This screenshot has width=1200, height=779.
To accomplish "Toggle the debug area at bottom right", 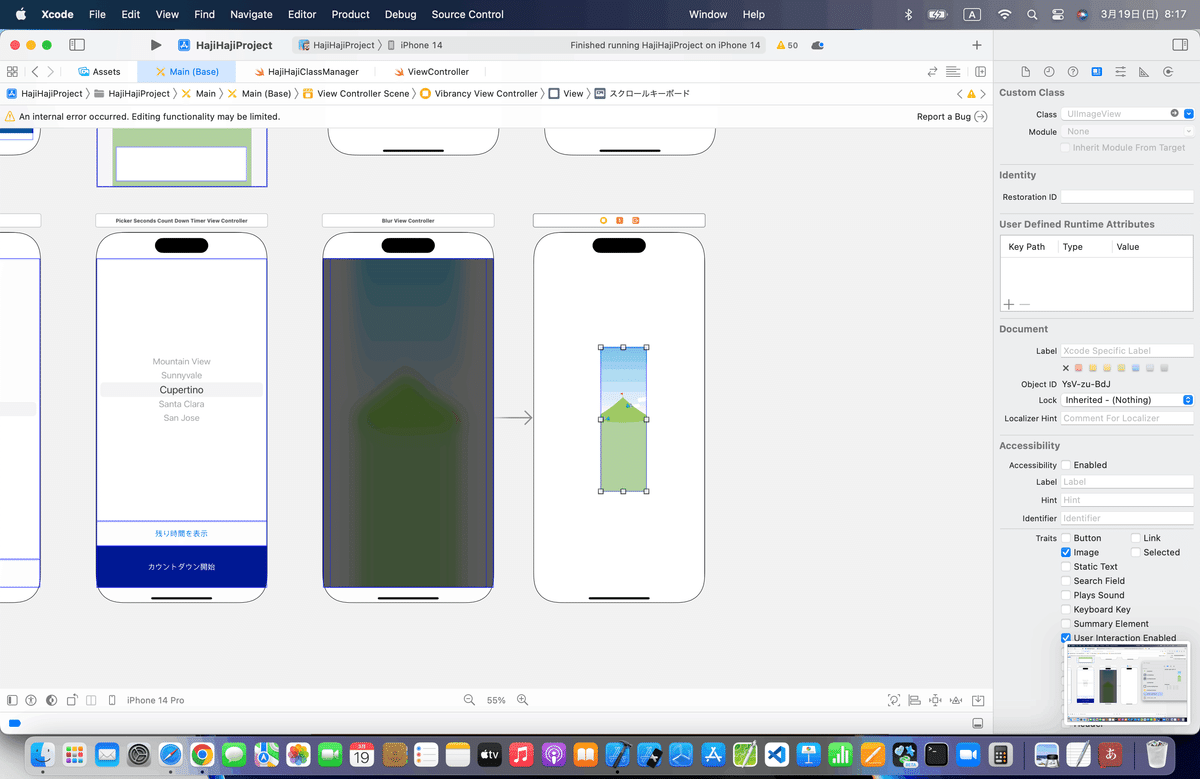I will tap(977, 723).
